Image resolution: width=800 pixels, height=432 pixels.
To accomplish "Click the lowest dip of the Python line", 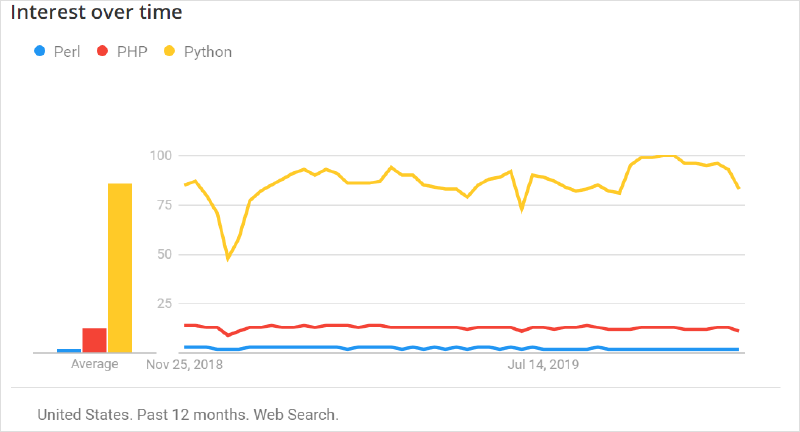I will [228, 258].
